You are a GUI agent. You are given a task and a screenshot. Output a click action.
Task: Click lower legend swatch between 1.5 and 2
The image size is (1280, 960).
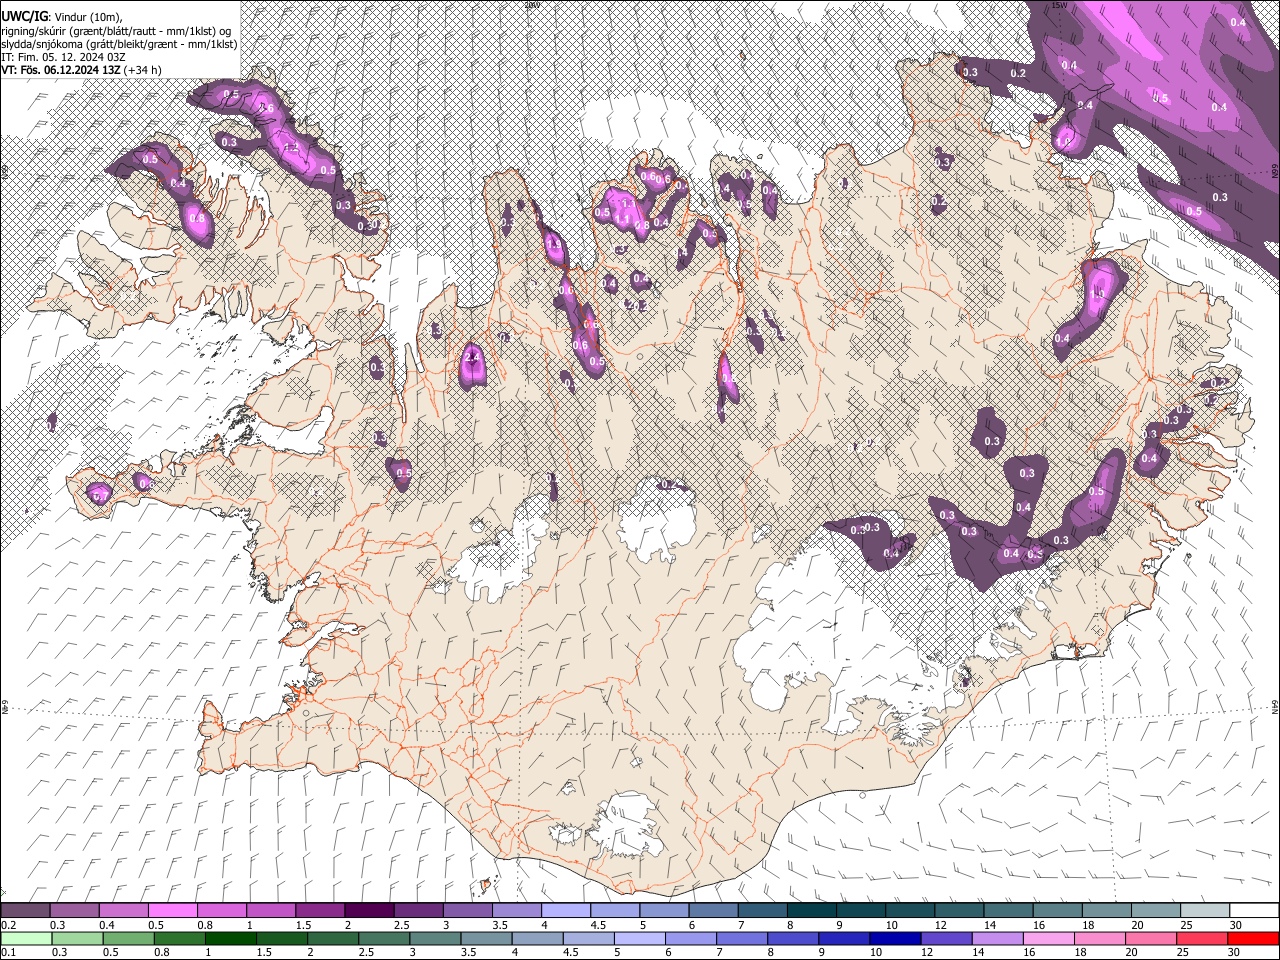pyautogui.click(x=283, y=938)
